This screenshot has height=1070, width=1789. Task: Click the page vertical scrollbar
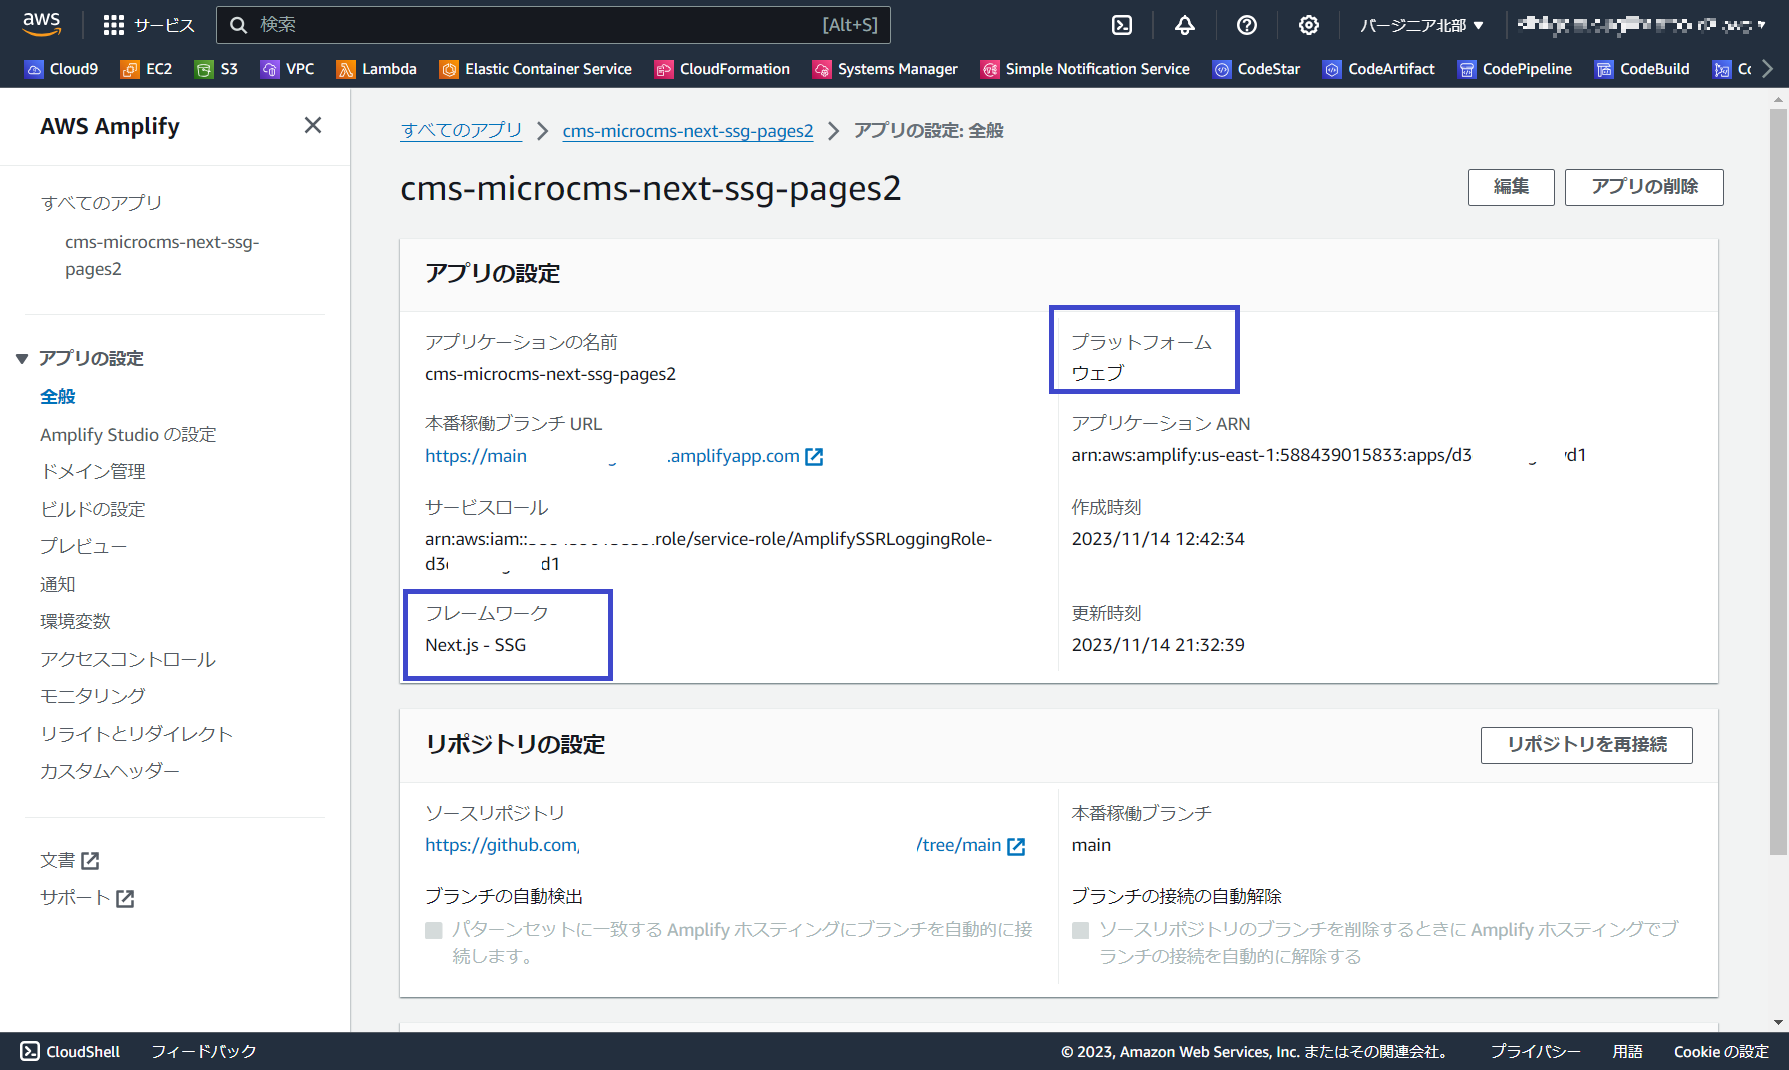coord(1778,482)
